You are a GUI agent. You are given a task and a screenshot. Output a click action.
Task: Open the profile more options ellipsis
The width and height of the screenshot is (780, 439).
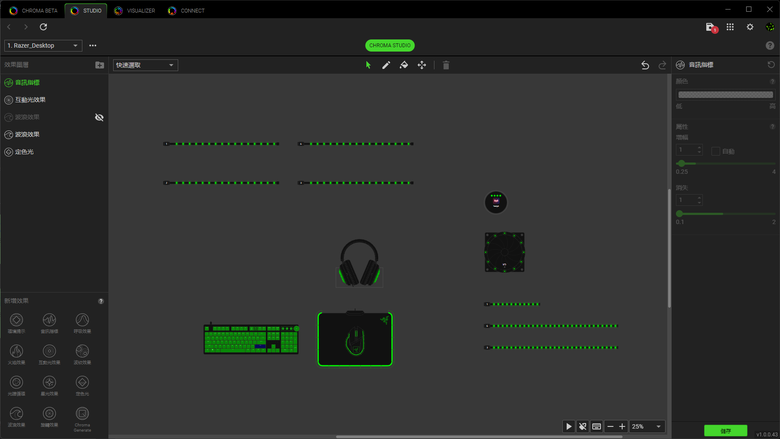pos(93,46)
